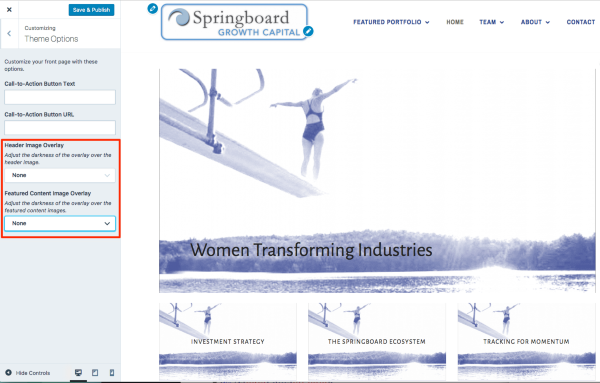600x383 pixels.
Task: Click the Call-to-Action Button Text label
Action: point(40,84)
